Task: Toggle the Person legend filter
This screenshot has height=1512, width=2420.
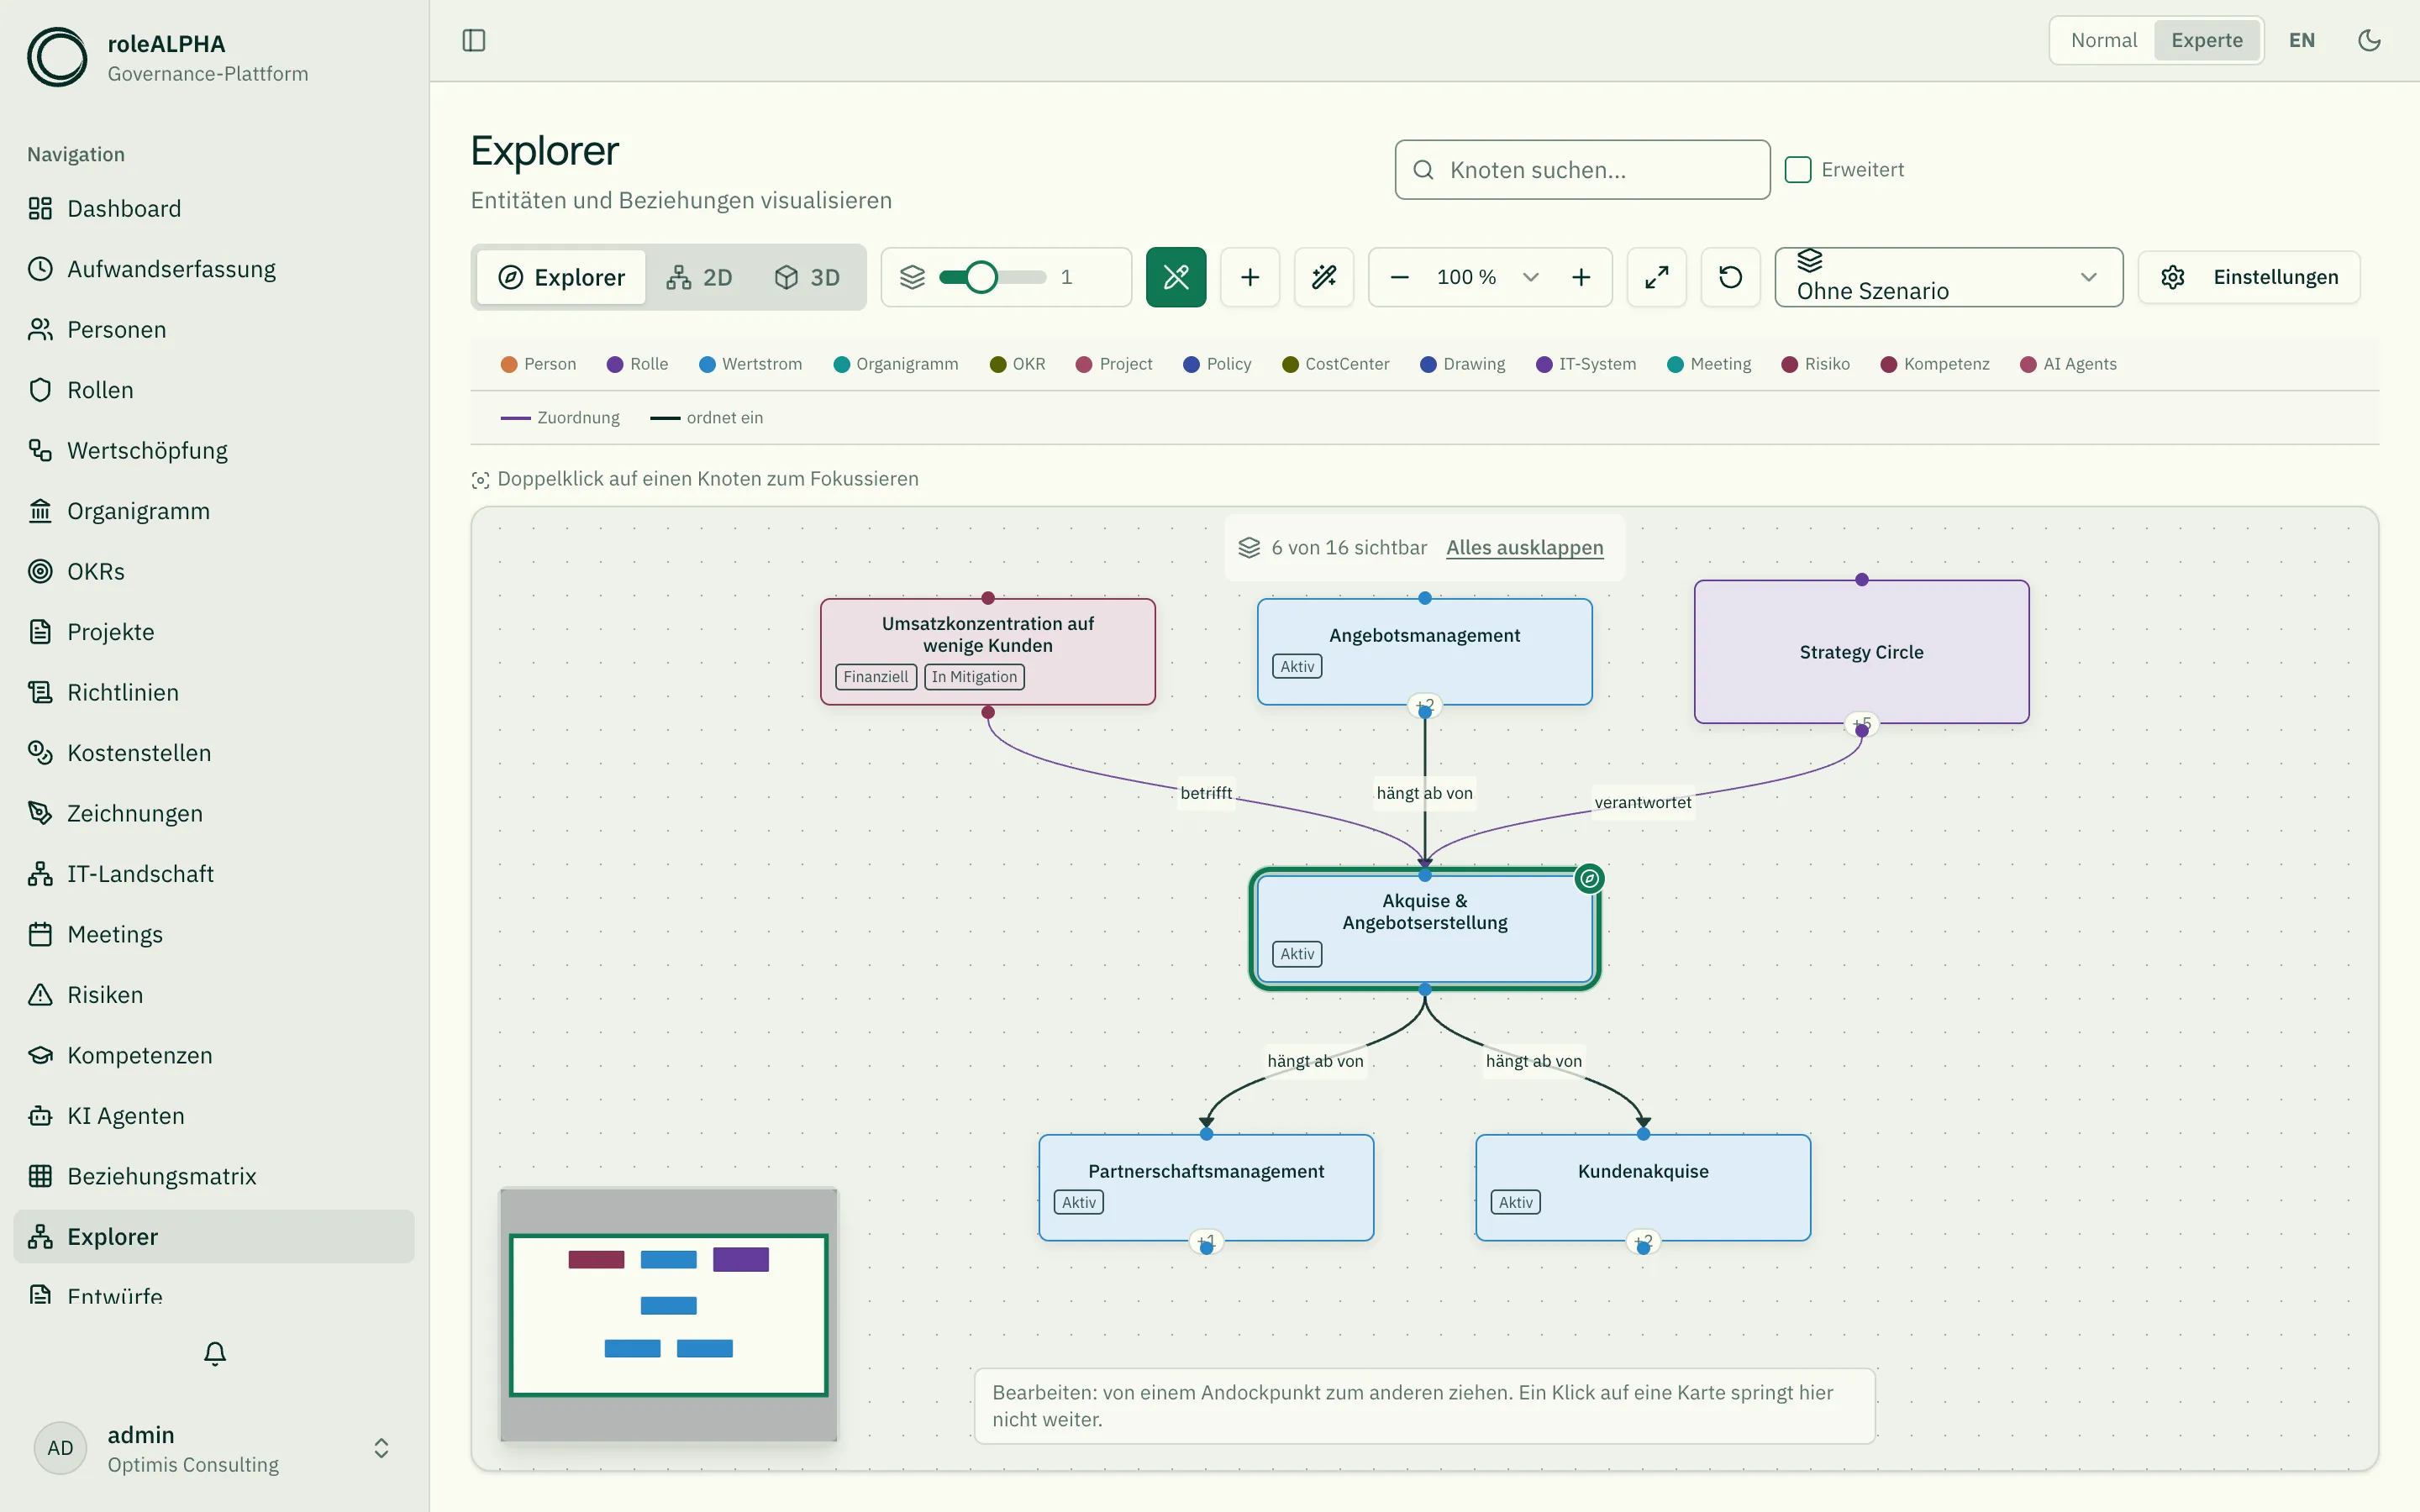Action: [x=539, y=364]
